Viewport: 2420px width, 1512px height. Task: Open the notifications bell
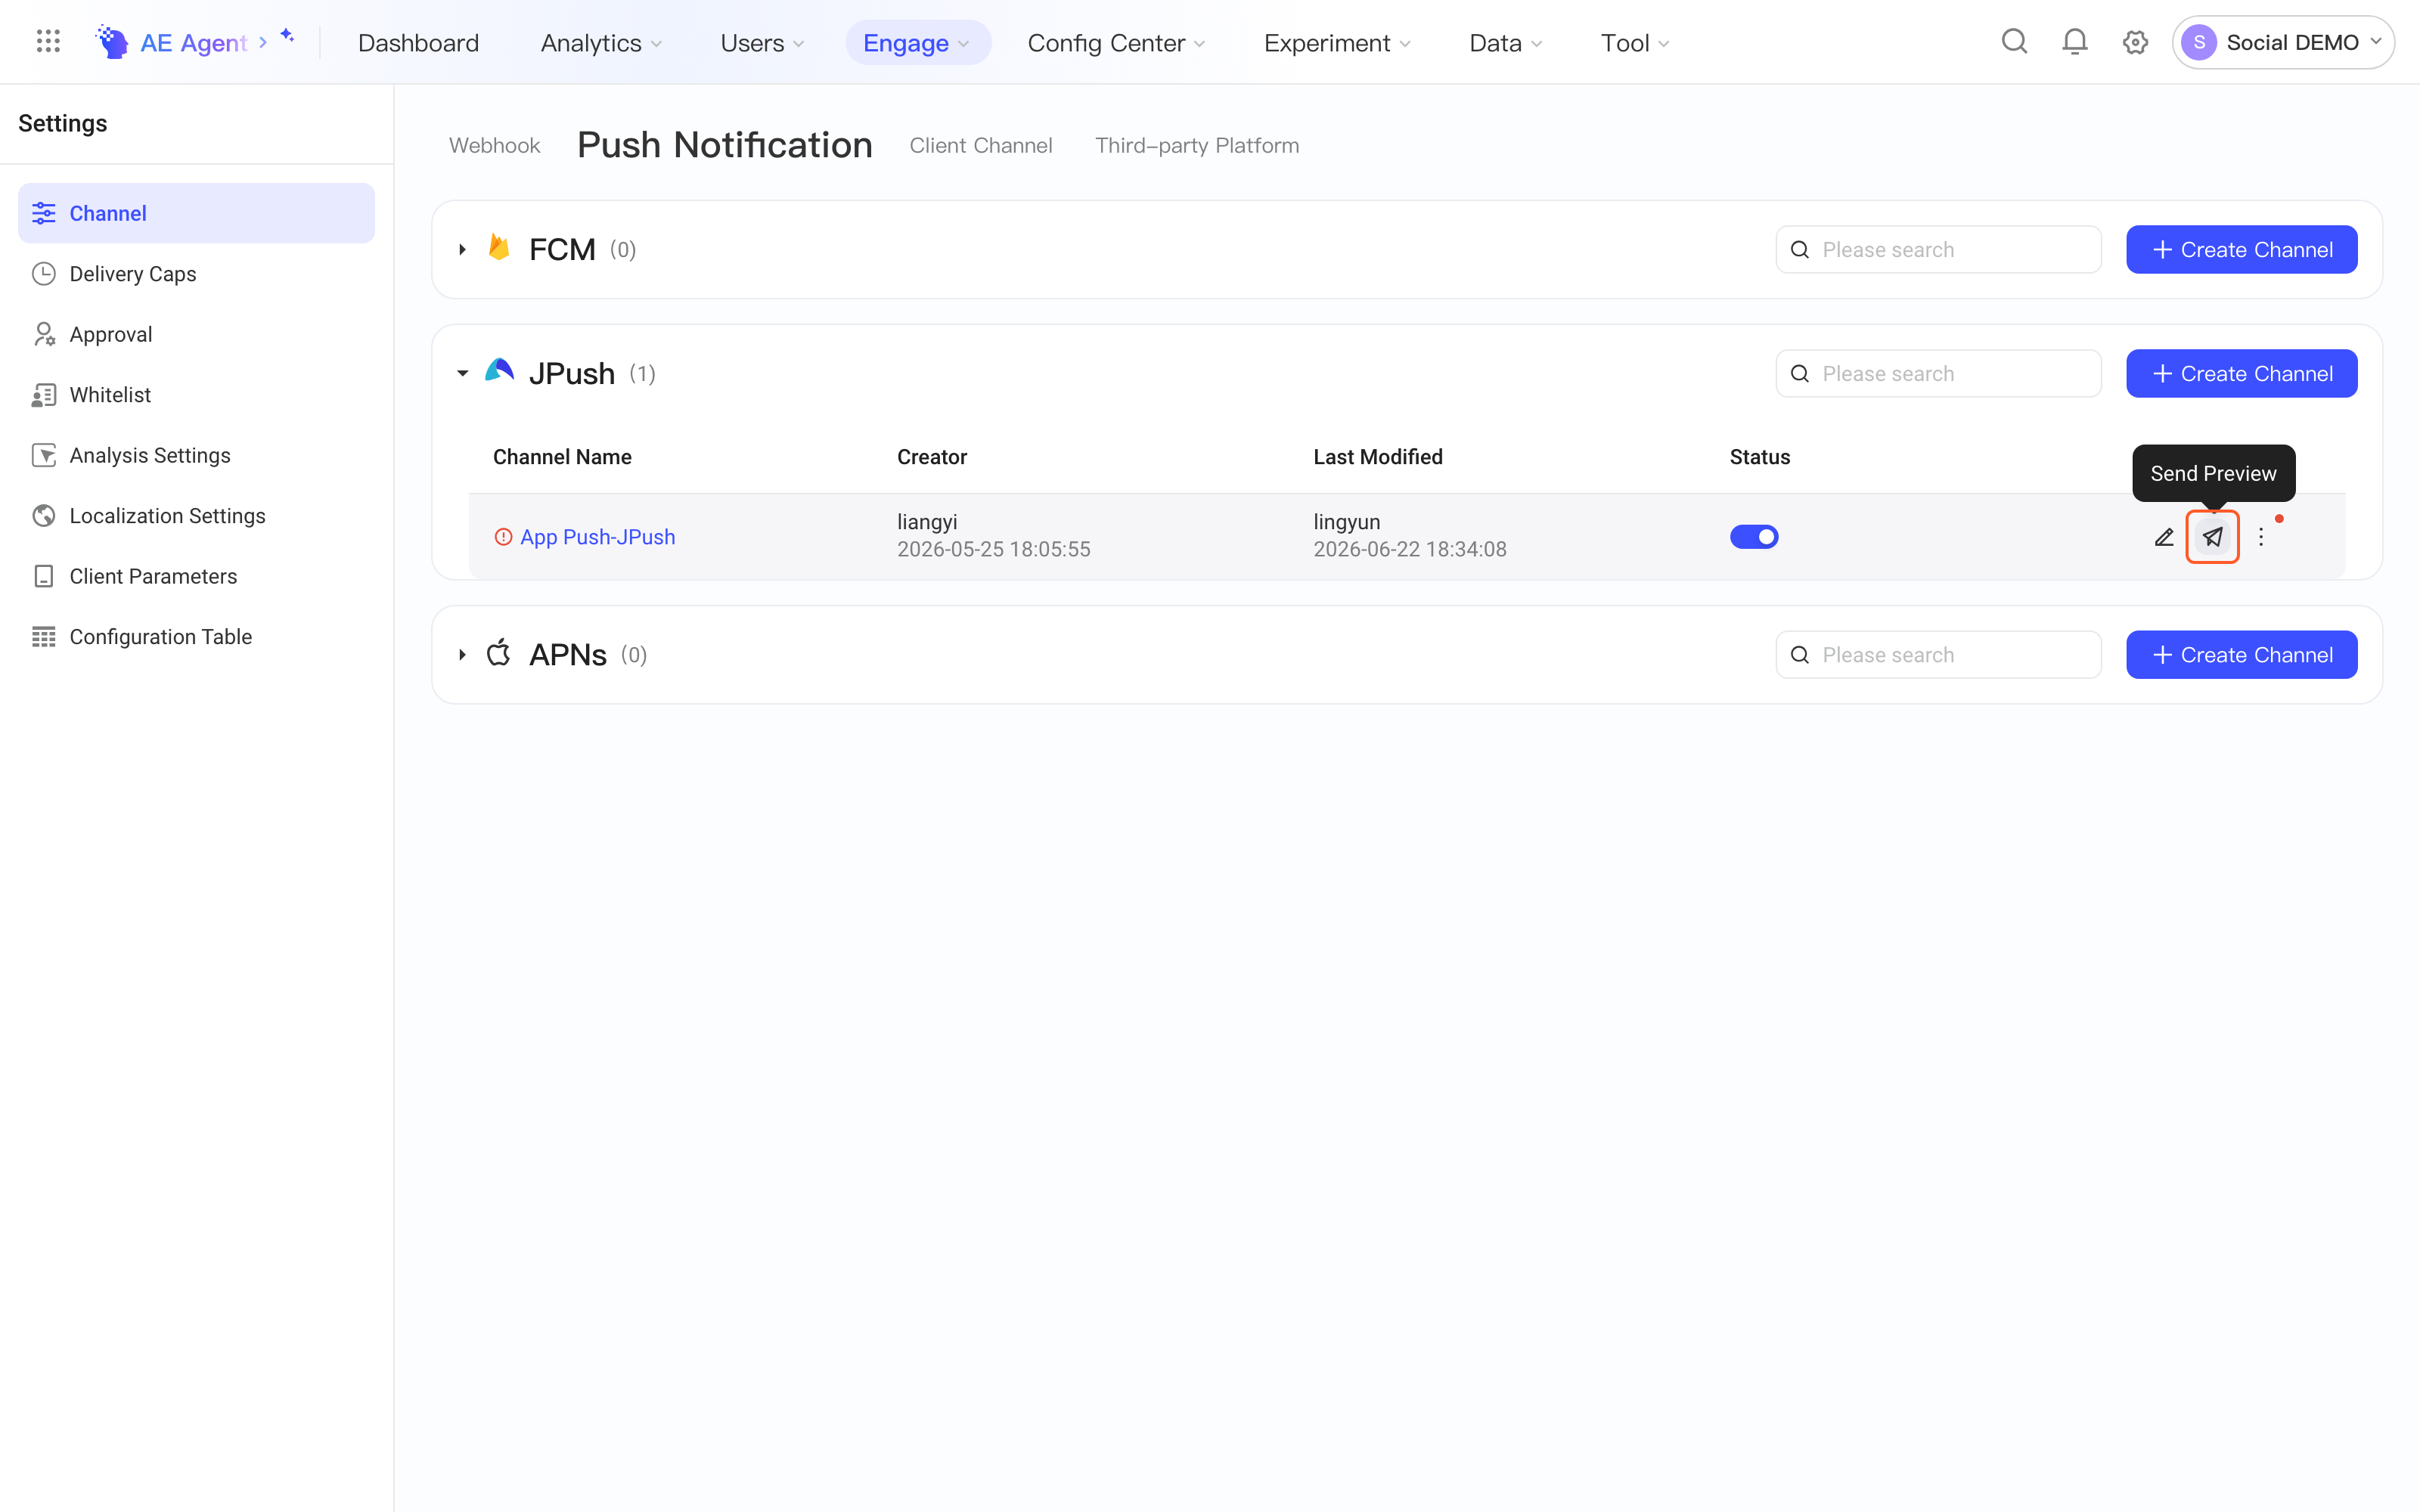[x=2075, y=42]
